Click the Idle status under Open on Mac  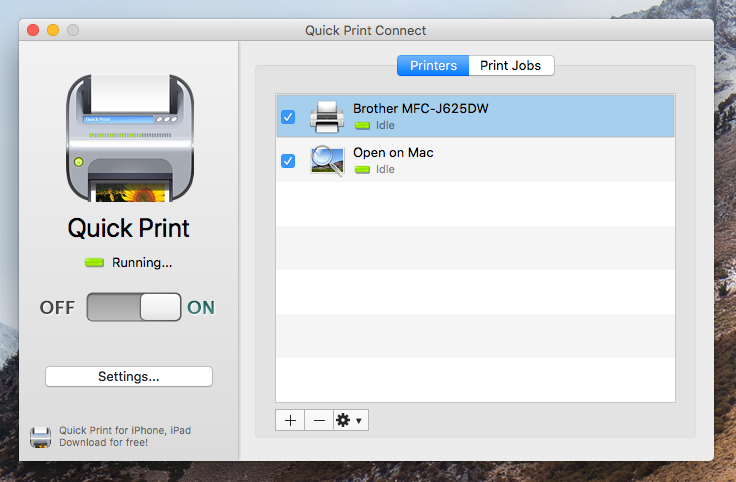tap(385, 169)
